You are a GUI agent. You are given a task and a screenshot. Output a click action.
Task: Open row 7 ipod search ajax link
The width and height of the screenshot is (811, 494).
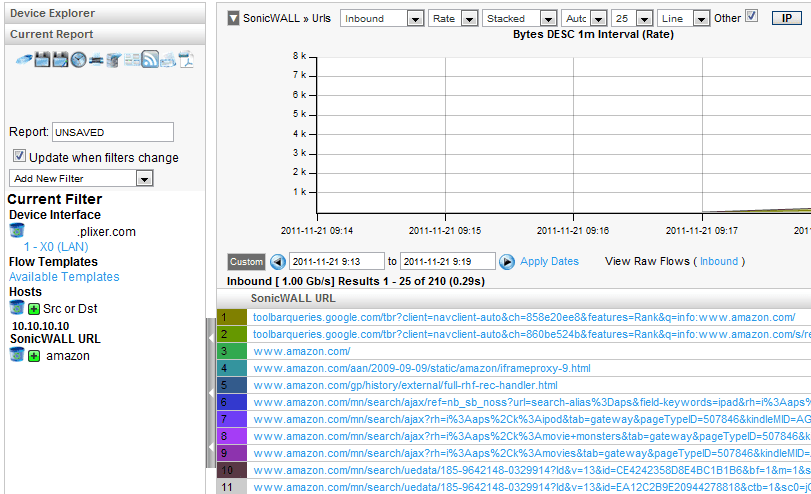tap(532, 420)
